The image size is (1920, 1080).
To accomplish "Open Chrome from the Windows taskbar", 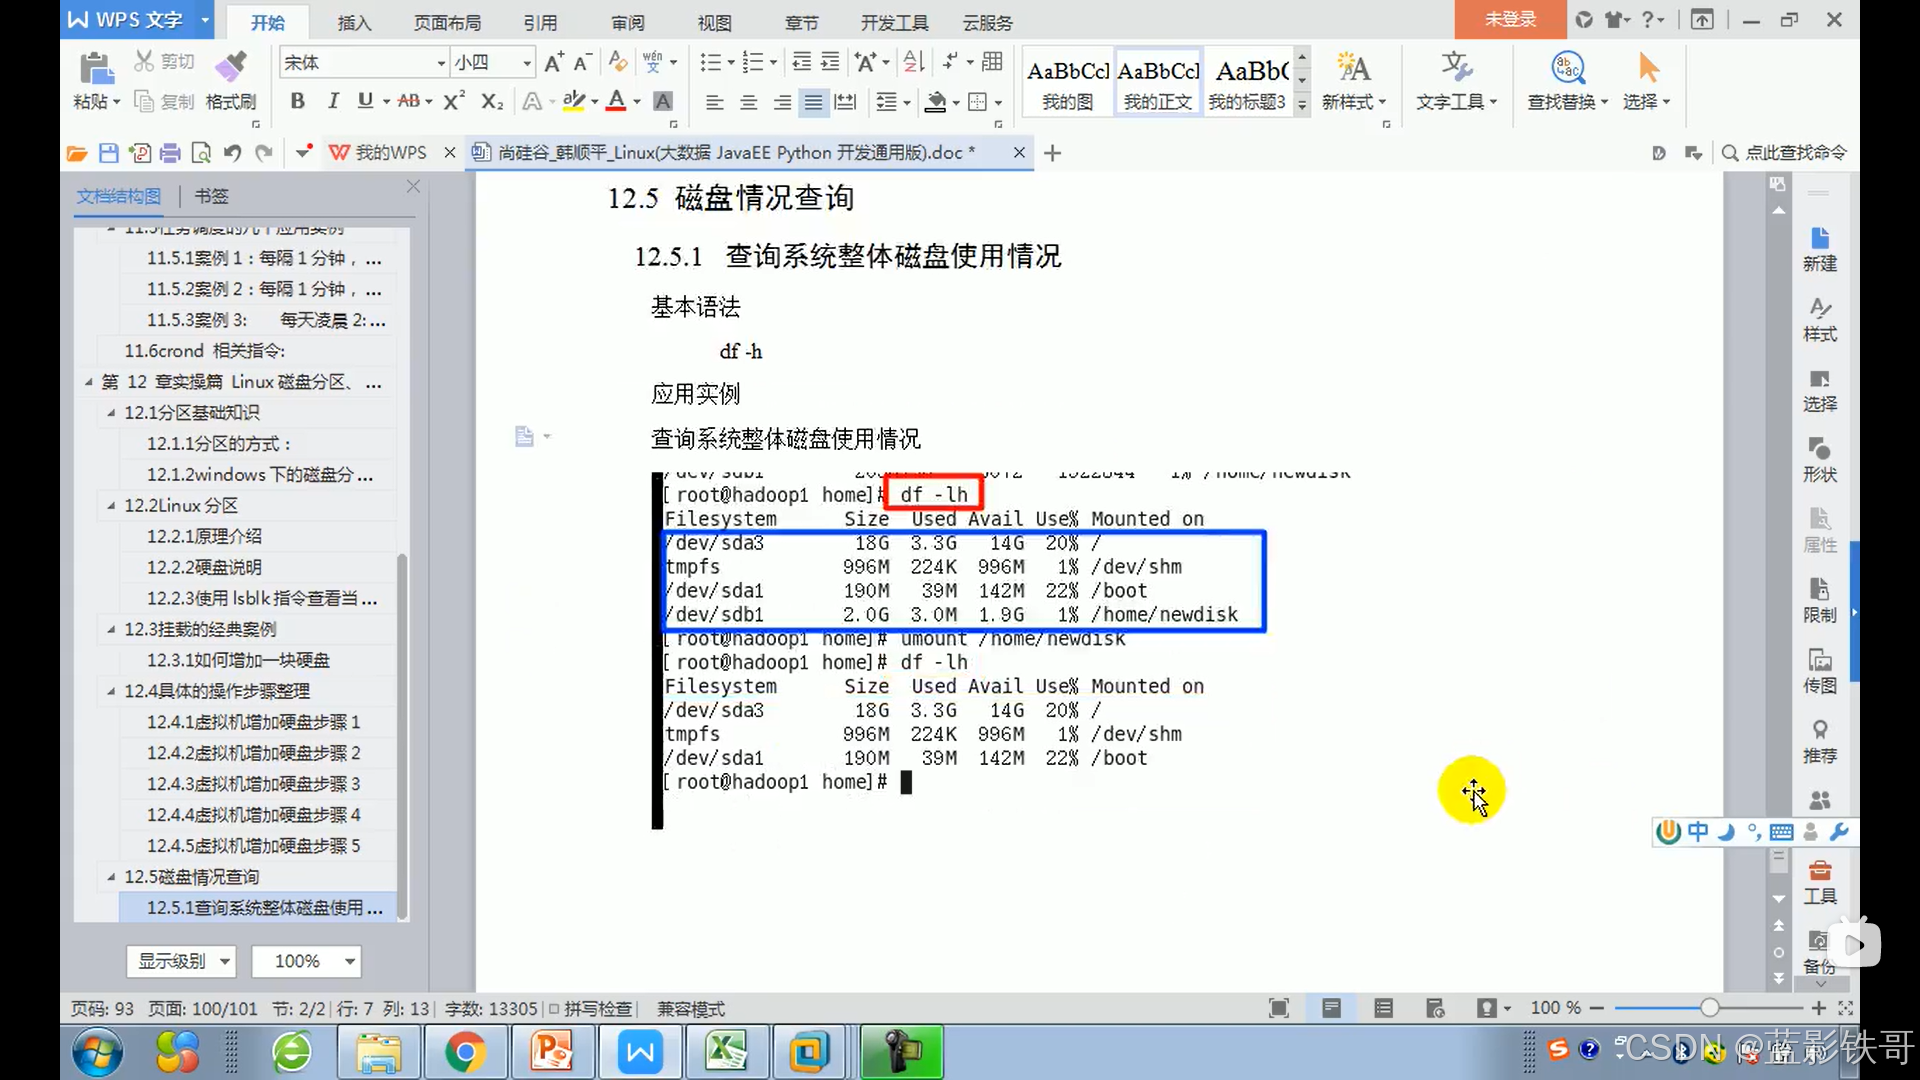I will (465, 1052).
